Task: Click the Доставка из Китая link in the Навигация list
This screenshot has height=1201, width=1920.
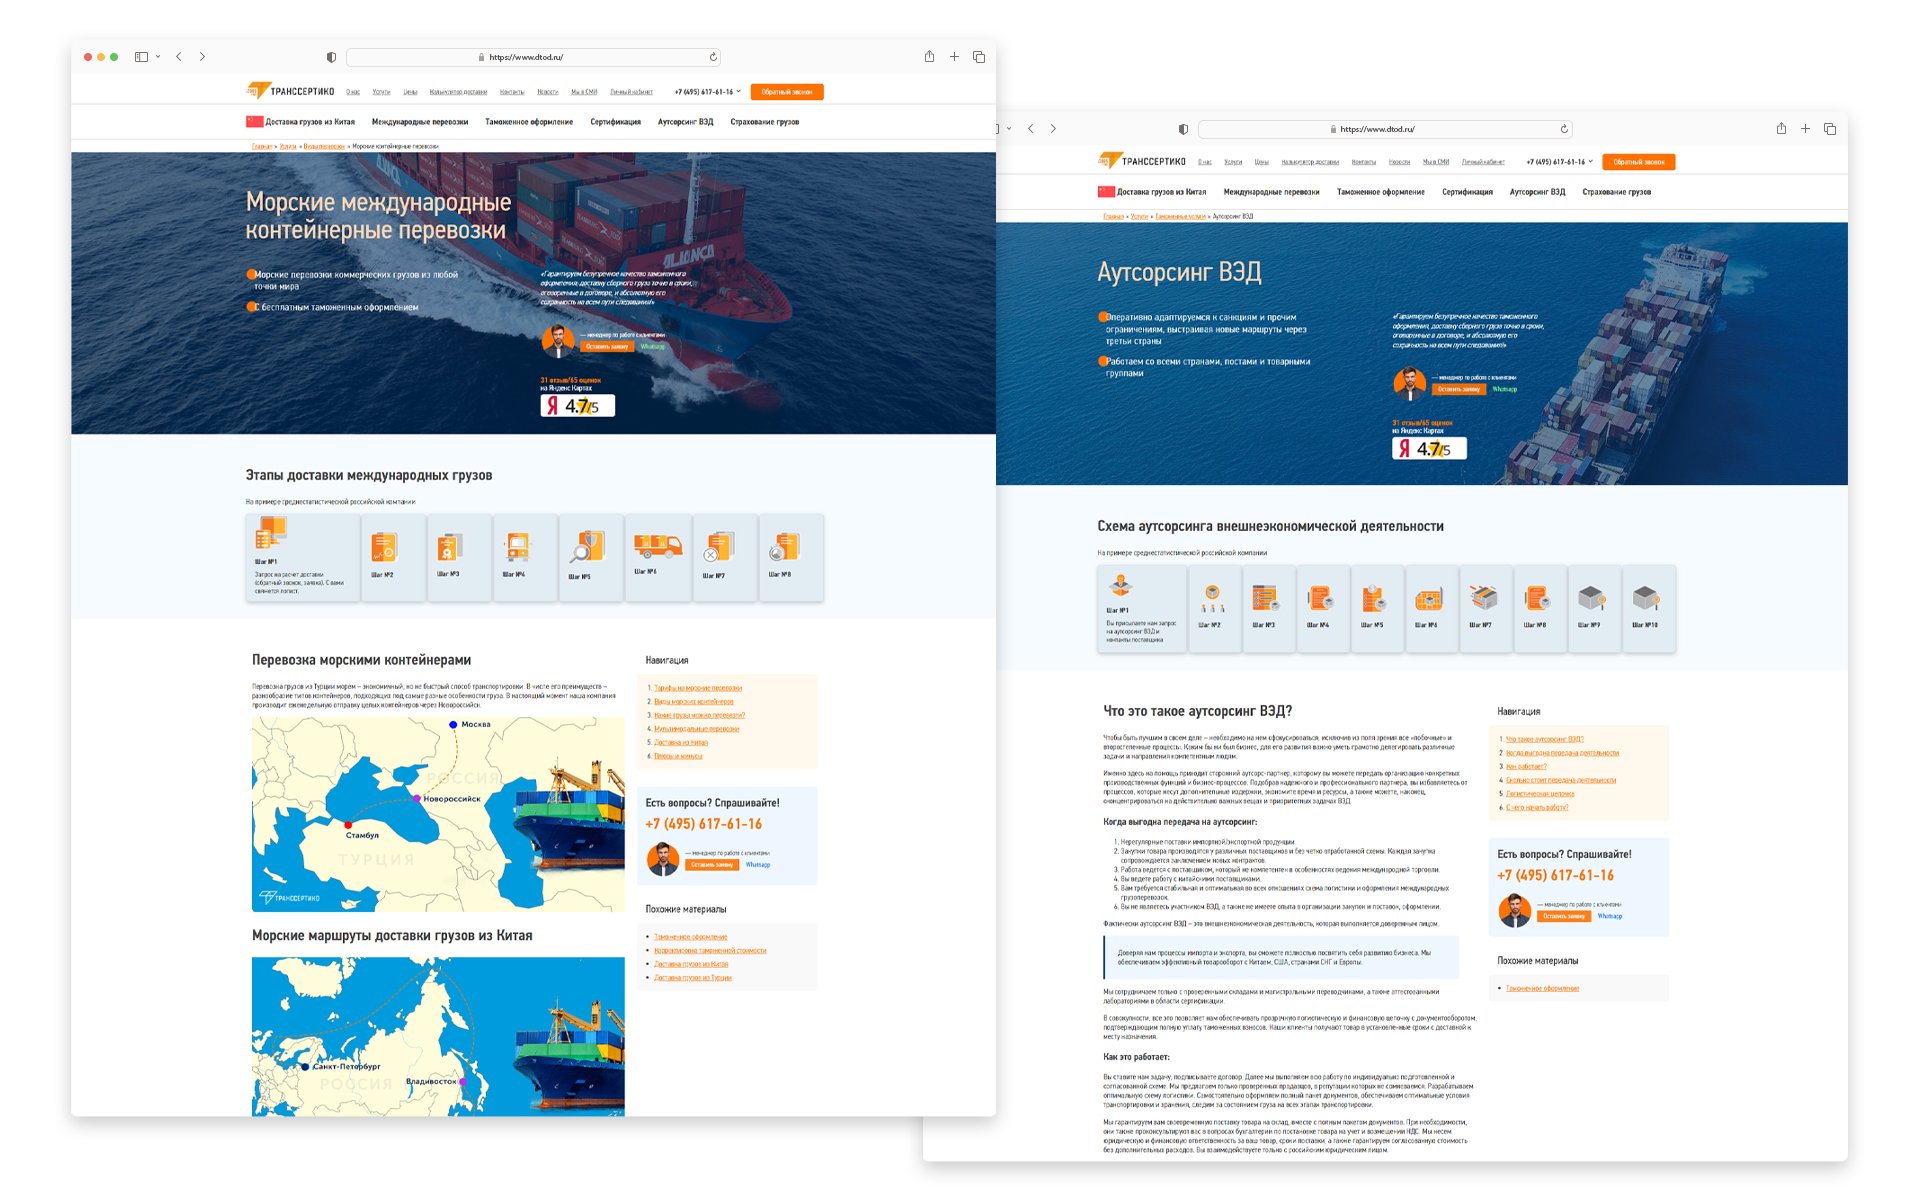Action: pyautogui.click(x=681, y=743)
